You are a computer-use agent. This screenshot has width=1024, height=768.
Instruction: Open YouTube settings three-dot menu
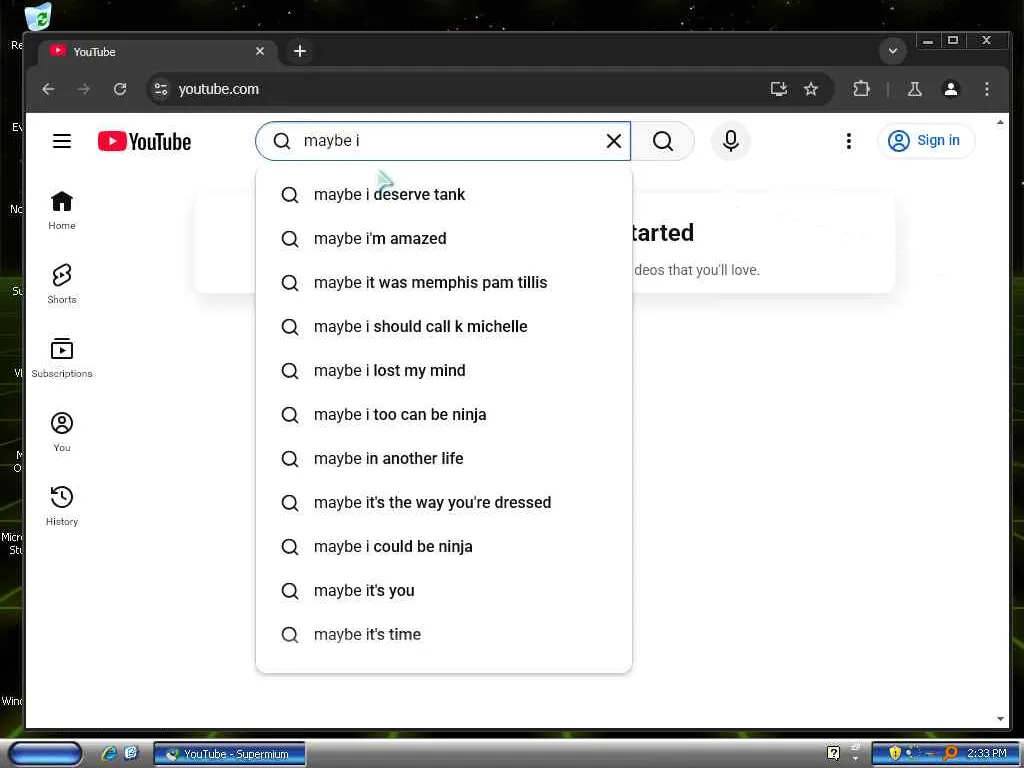[848, 141]
